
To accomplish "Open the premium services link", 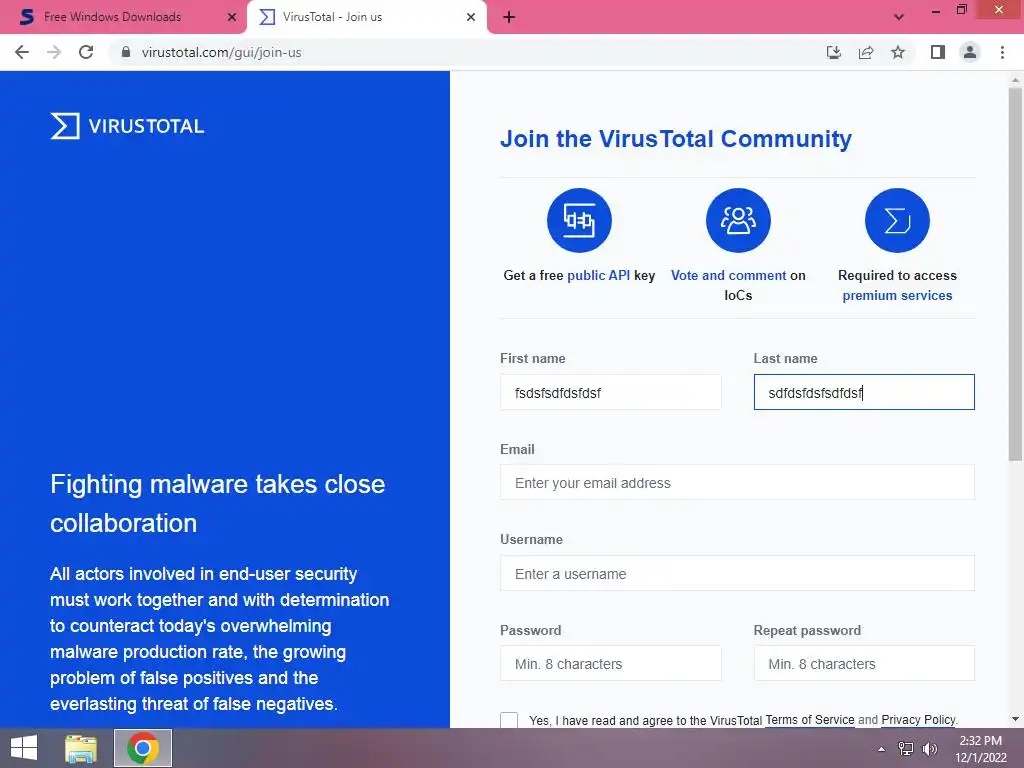I will [897, 296].
